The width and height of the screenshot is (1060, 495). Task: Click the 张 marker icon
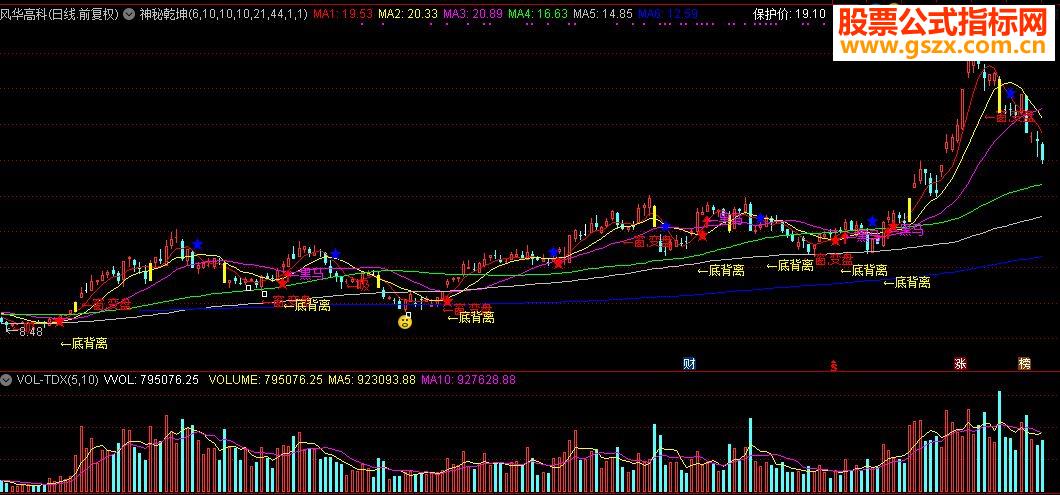point(960,364)
